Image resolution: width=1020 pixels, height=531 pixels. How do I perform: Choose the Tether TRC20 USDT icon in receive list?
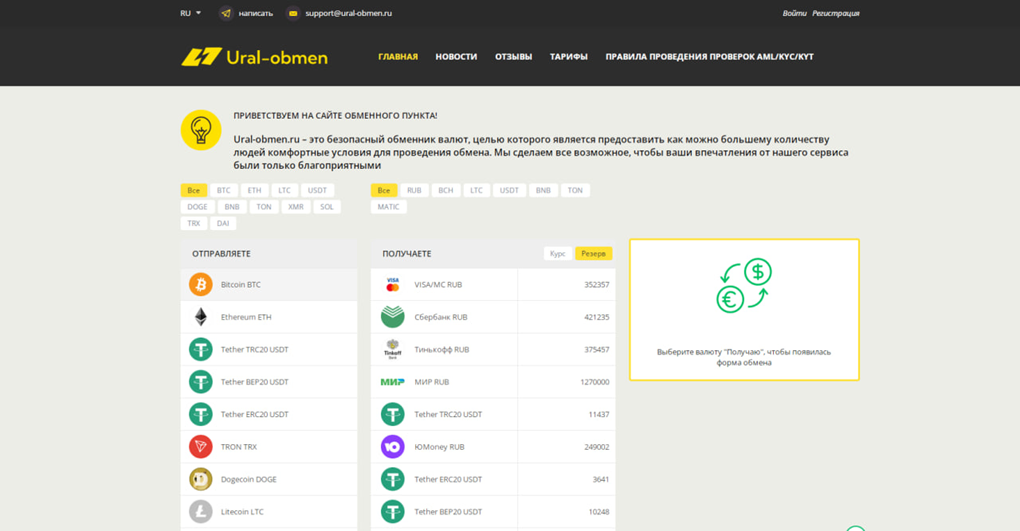pyautogui.click(x=393, y=415)
